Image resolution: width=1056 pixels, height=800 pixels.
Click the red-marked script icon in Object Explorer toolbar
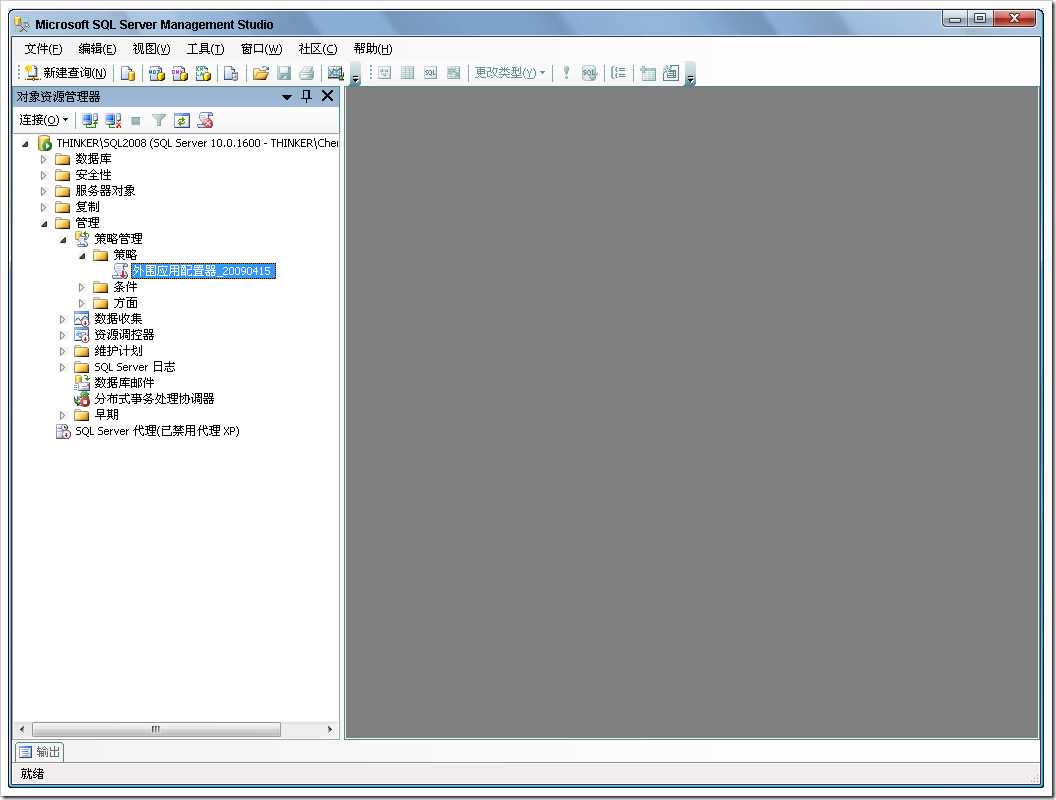tap(205, 121)
